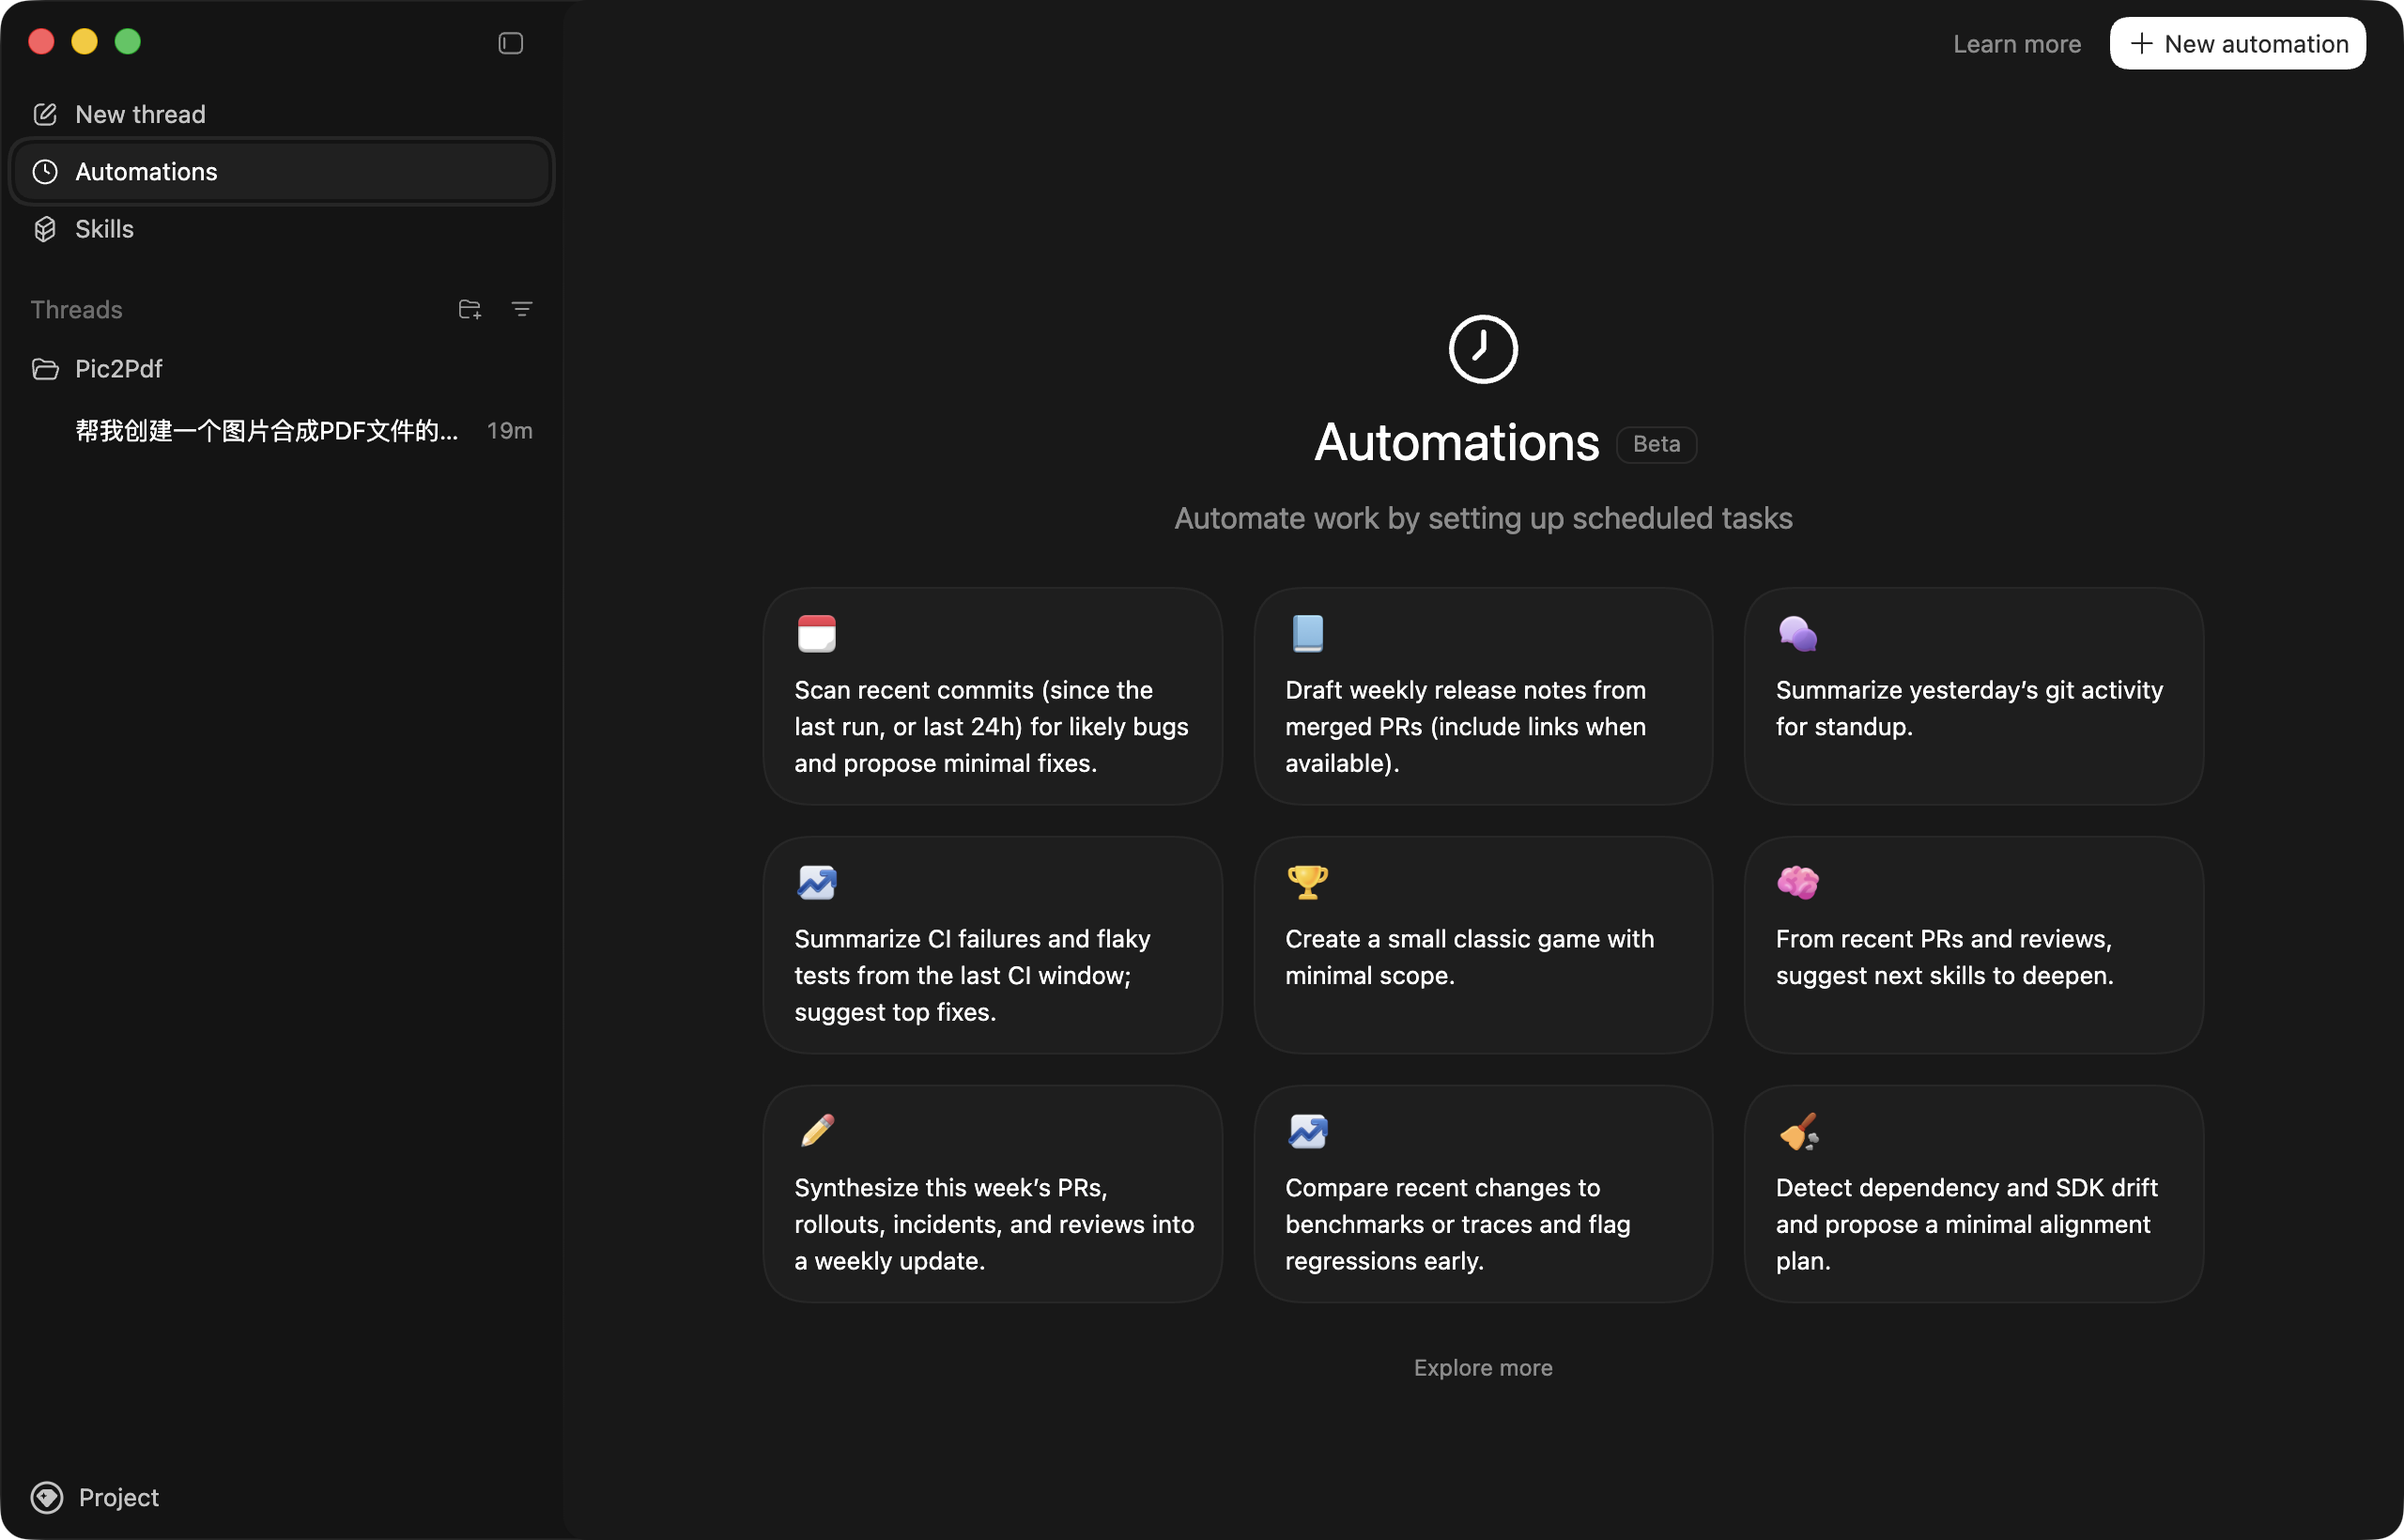Click the New automation button
Viewport: 2404px width, 1540px height.
[2237, 44]
